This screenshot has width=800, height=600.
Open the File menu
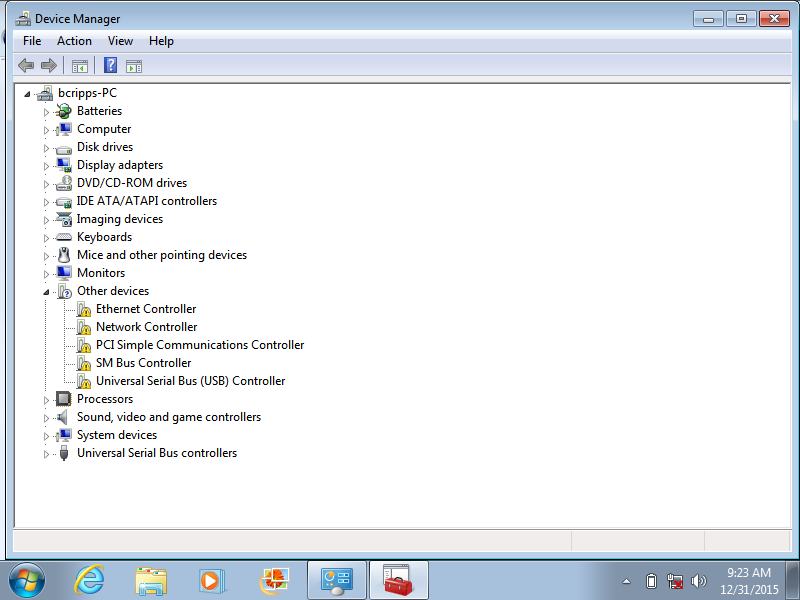32,41
